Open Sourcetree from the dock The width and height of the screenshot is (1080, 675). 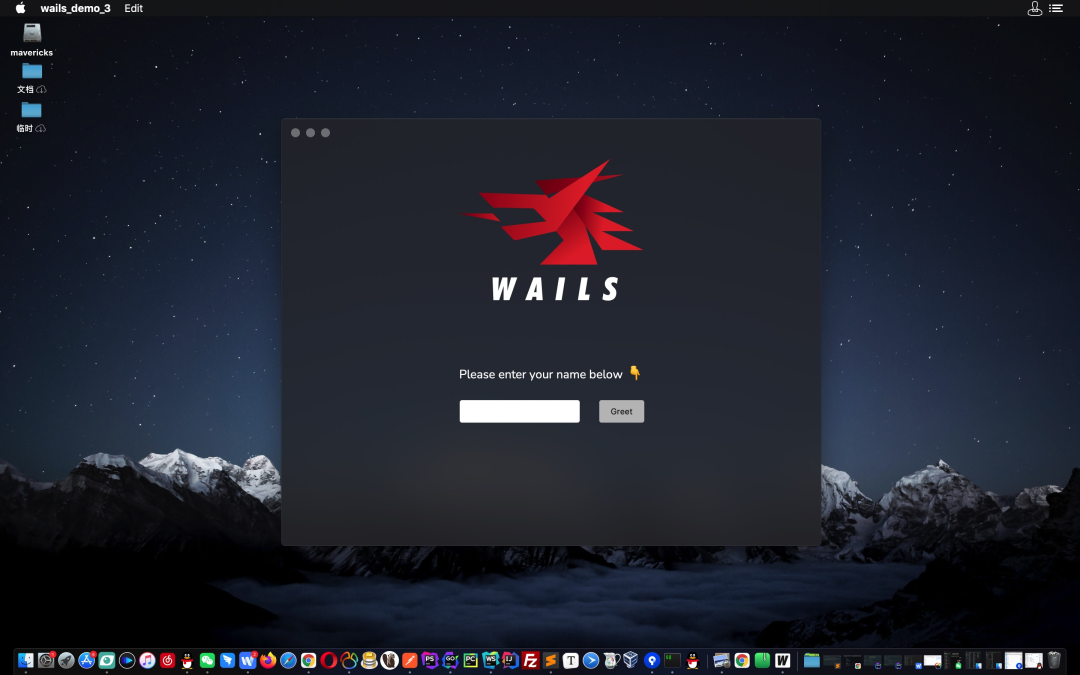point(652,661)
